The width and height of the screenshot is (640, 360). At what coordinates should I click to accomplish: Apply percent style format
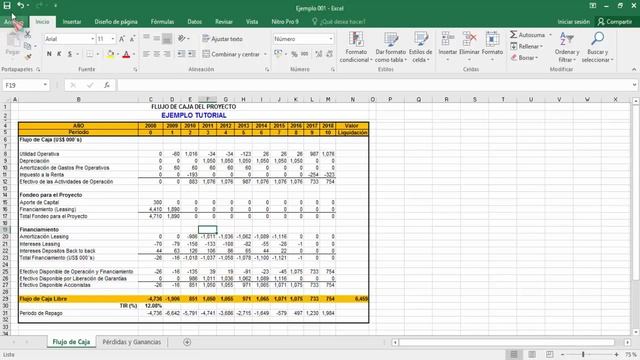click(294, 54)
